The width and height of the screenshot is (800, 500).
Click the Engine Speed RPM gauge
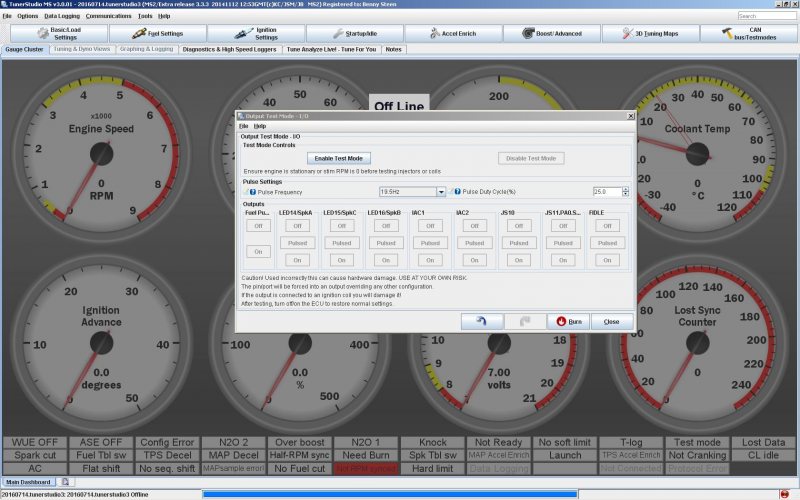[x=101, y=155]
